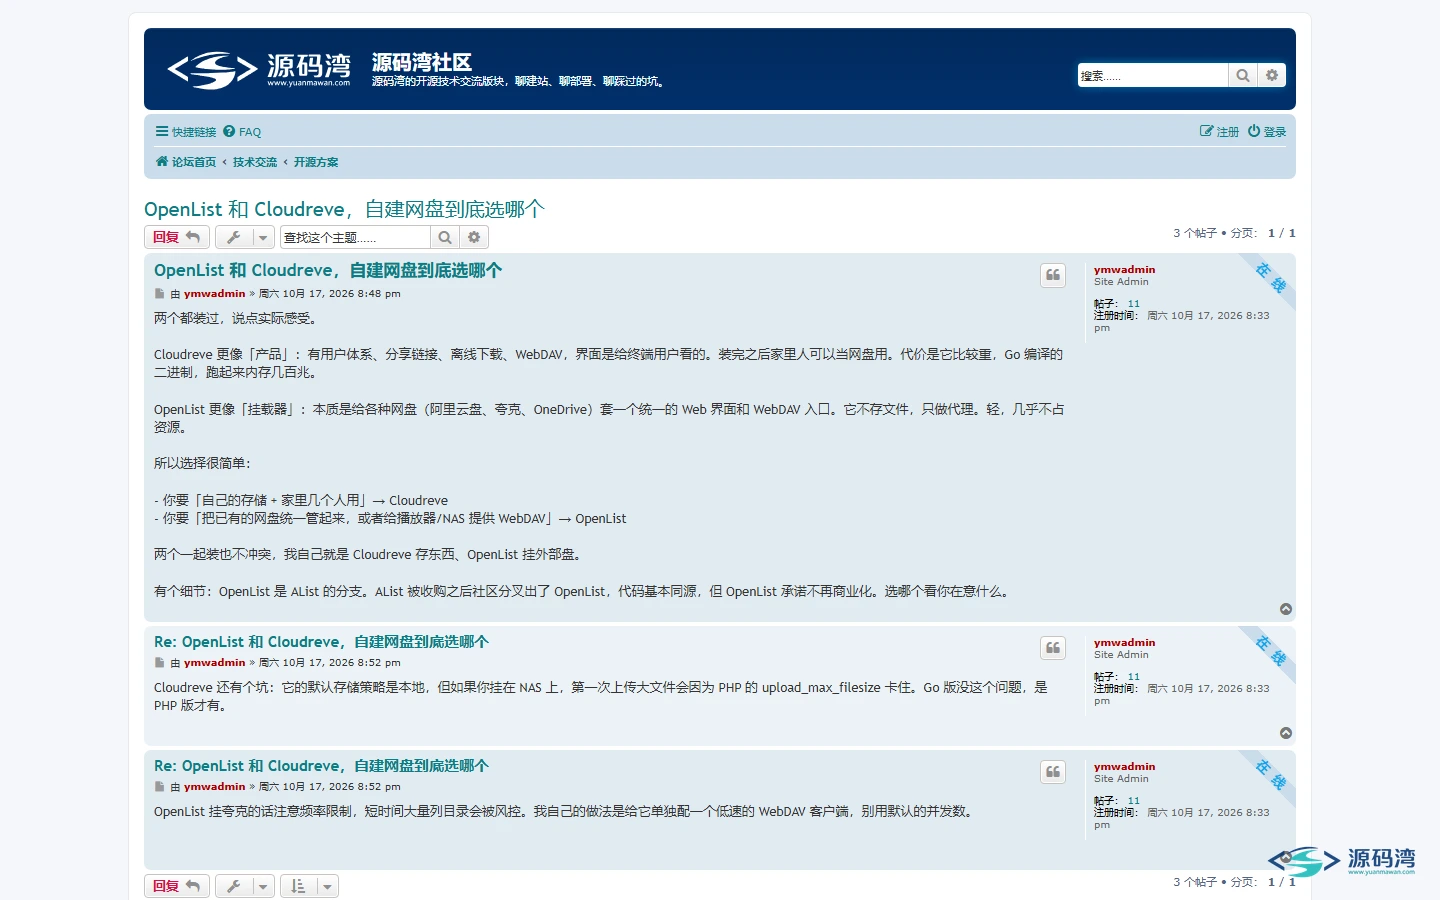Click the header search magnifier button

1242,75
